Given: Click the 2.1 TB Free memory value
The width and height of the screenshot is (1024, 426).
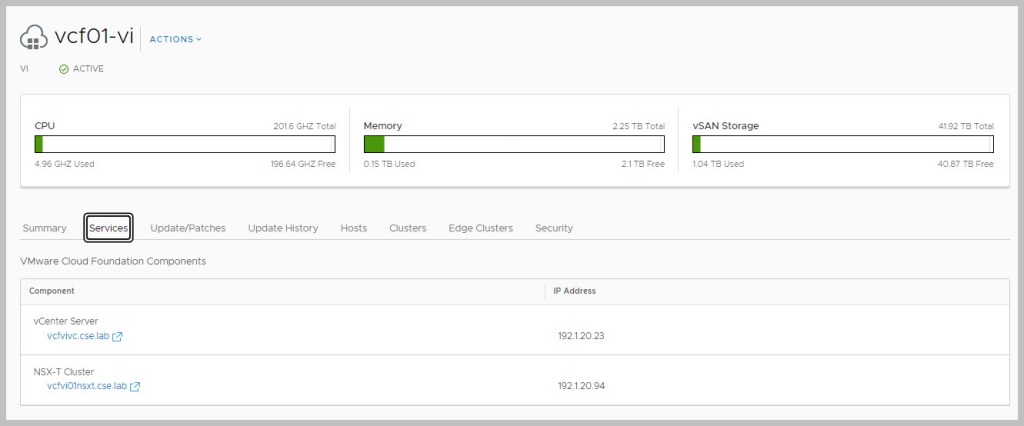Looking at the screenshot, I should (x=643, y=164).
